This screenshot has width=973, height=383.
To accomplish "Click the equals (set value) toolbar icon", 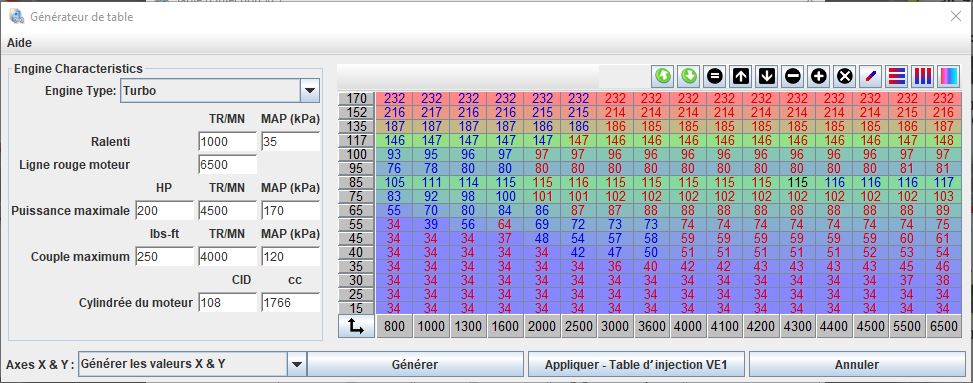I will [x=715, y=76].
